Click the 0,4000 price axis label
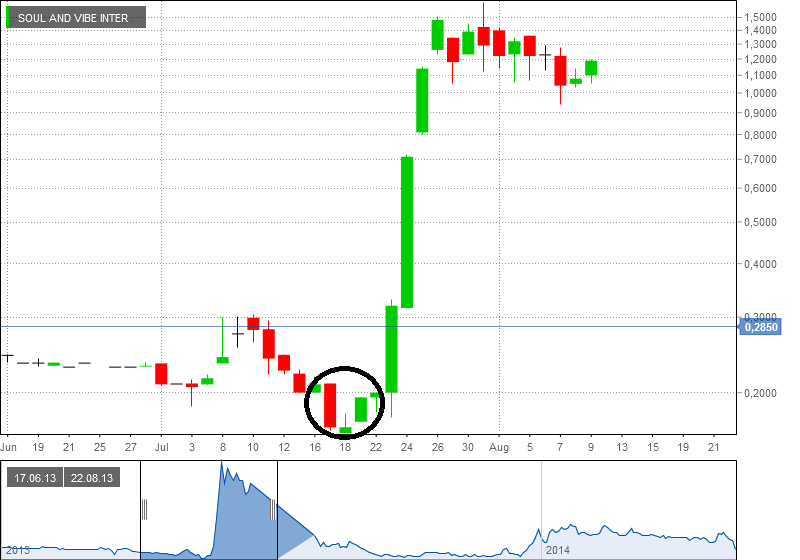 (760, 264)
